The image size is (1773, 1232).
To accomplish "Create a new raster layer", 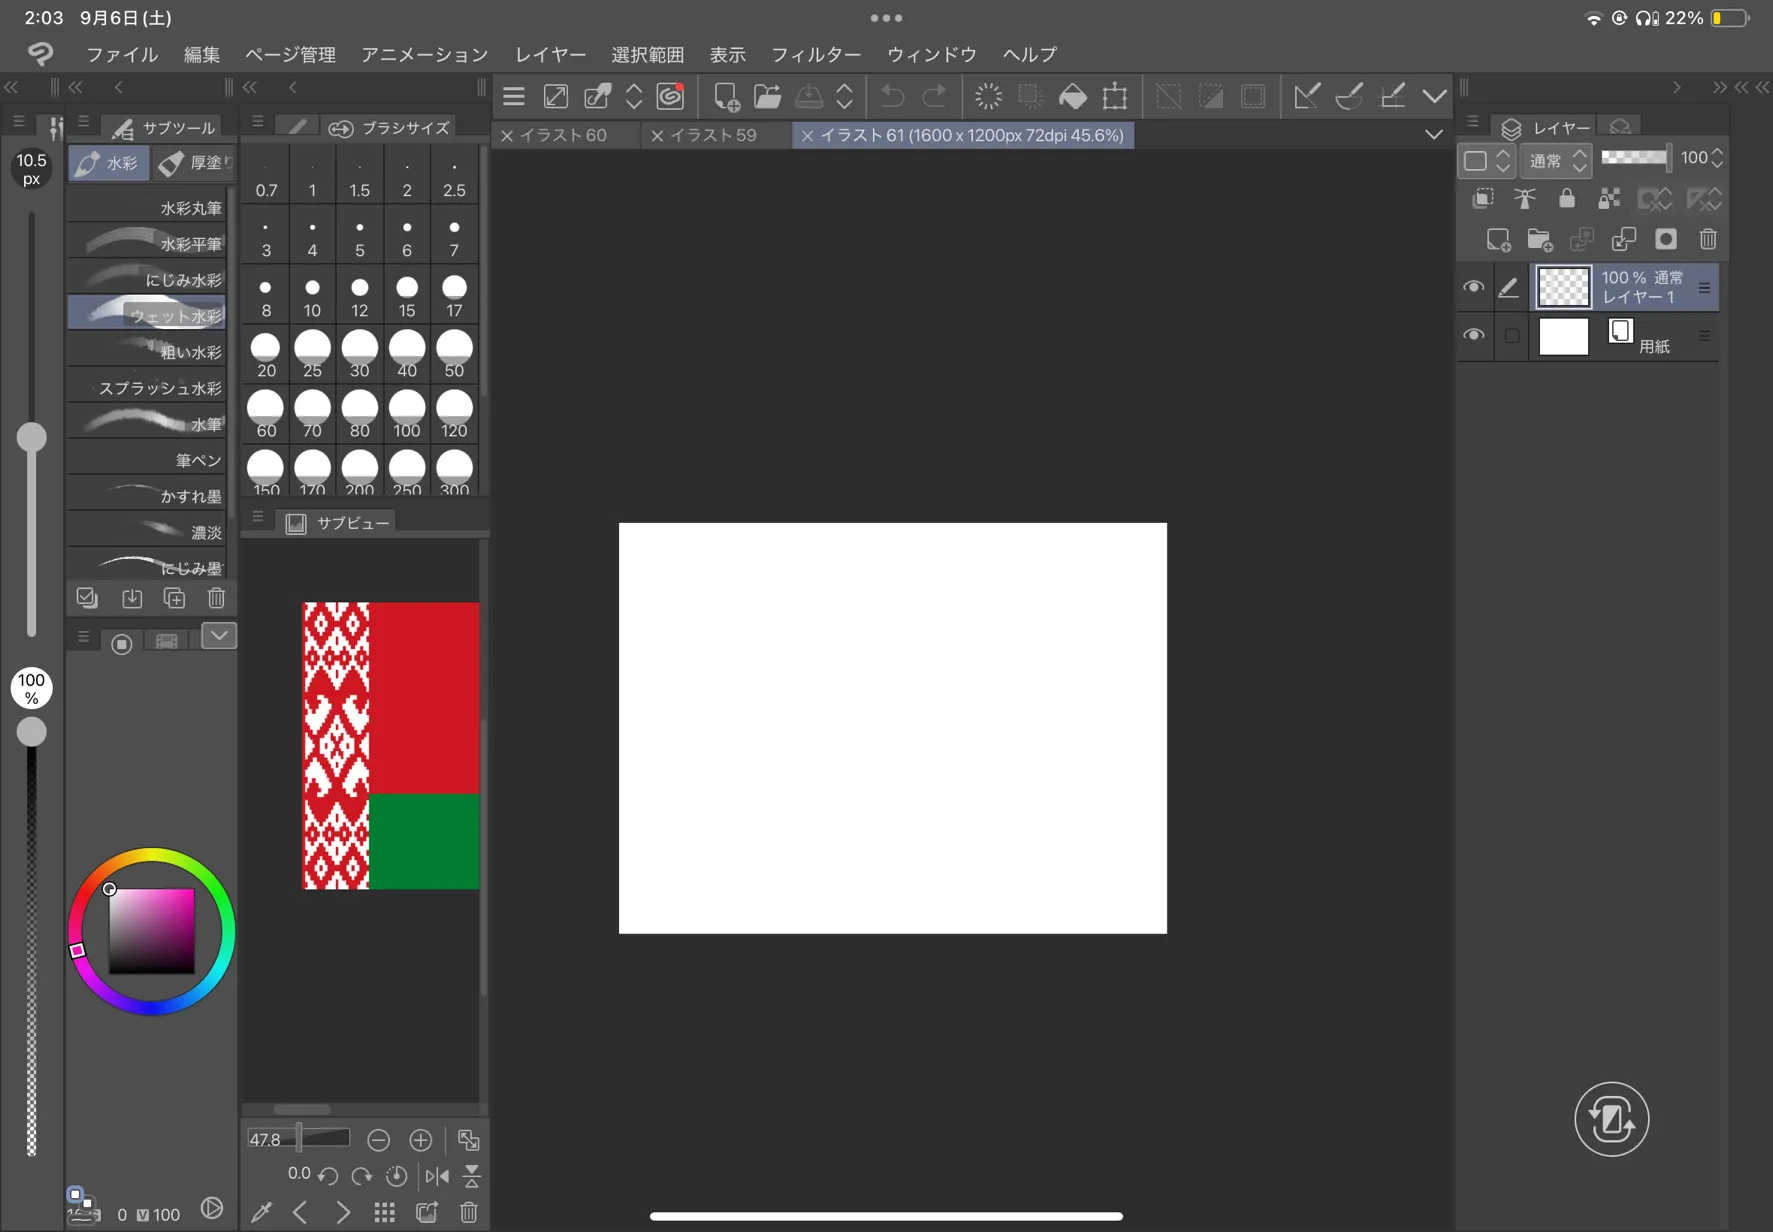I will pyautogui.click(x=1498, y=240).
